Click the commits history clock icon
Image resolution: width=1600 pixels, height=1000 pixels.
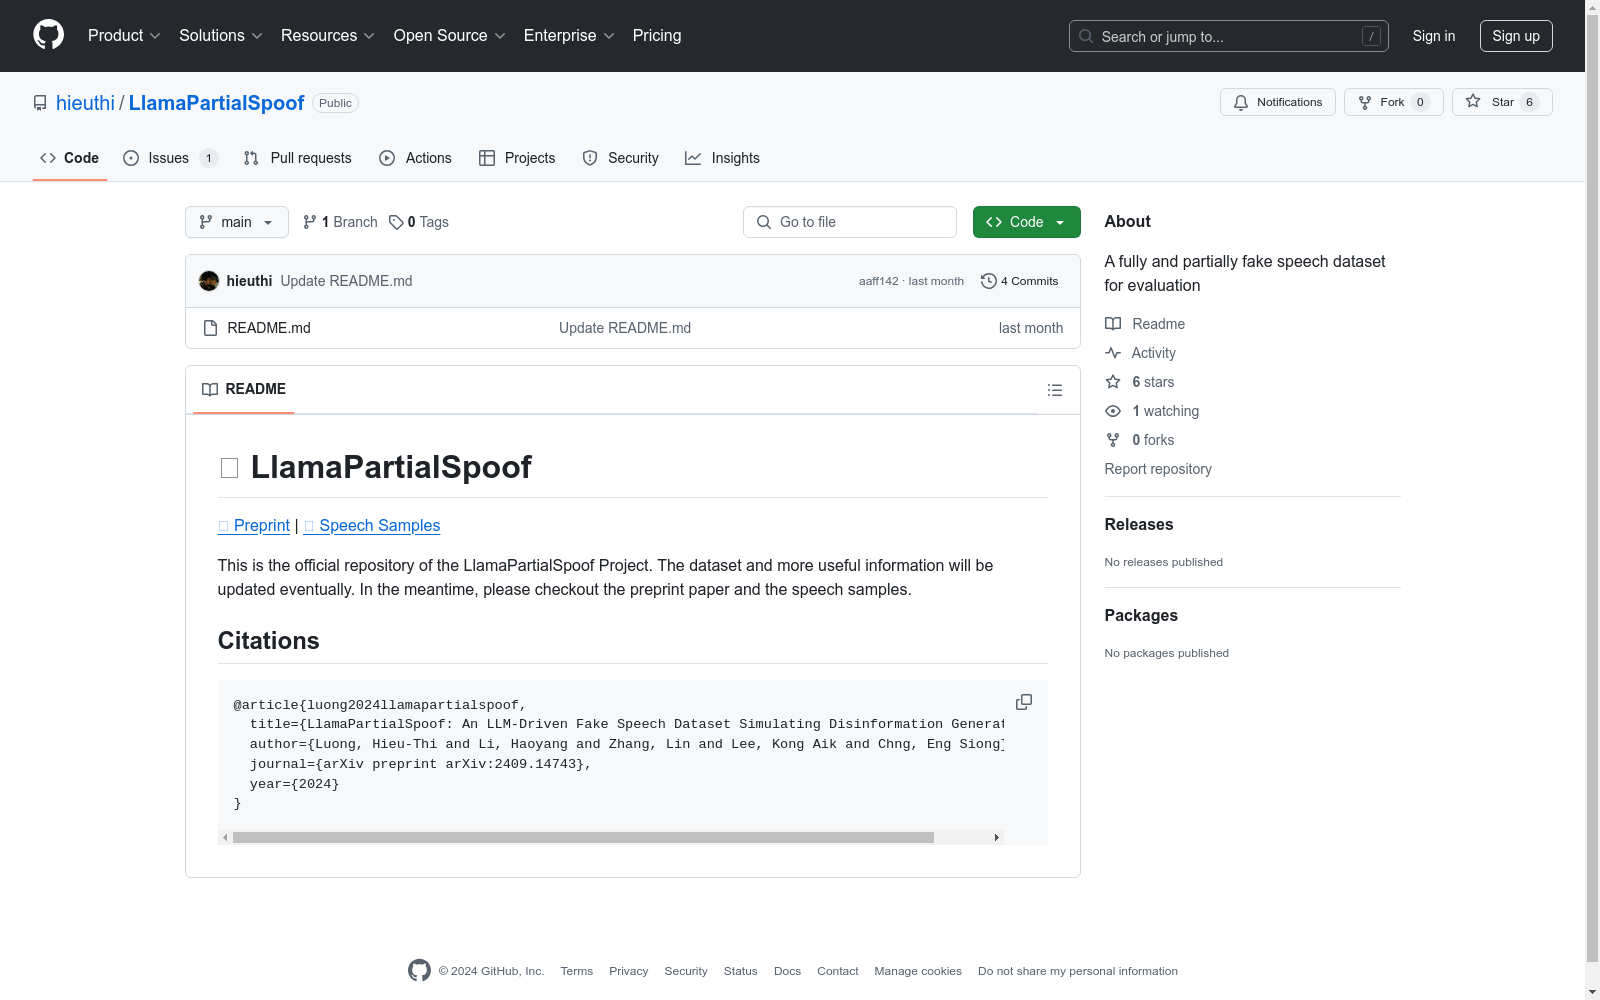pos(989,281)
